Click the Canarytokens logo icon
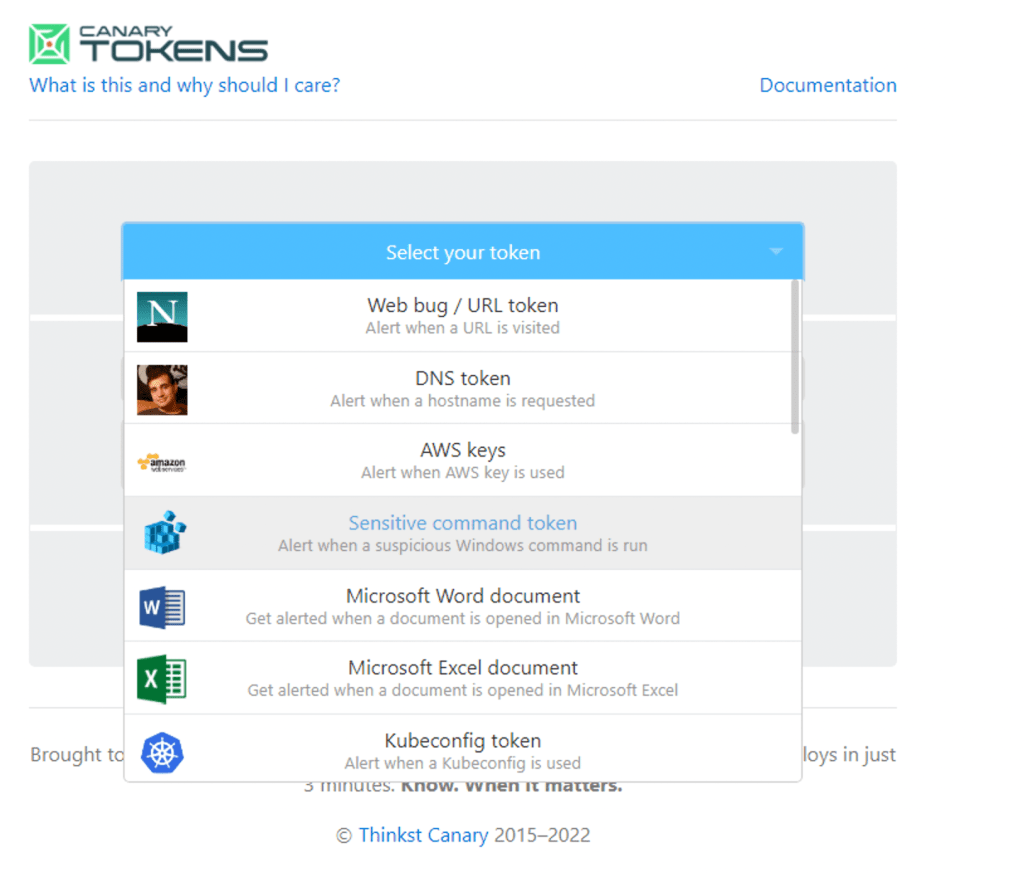 point(49,45)
